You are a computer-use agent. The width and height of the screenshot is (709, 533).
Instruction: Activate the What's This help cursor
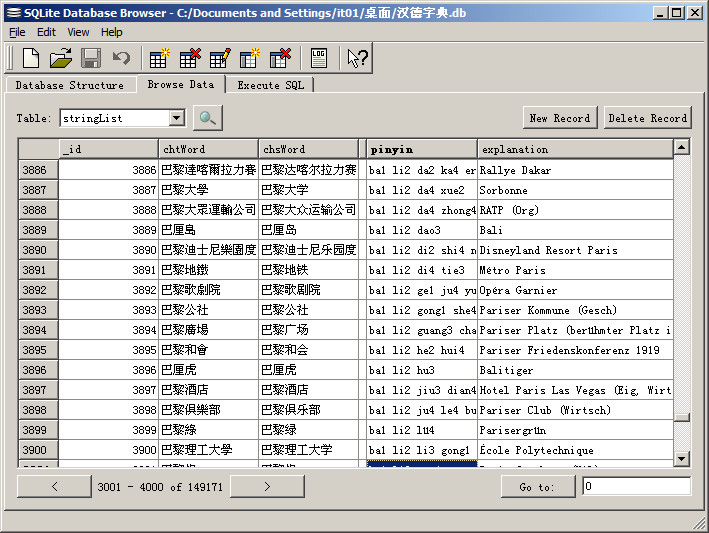pos(357,58)
